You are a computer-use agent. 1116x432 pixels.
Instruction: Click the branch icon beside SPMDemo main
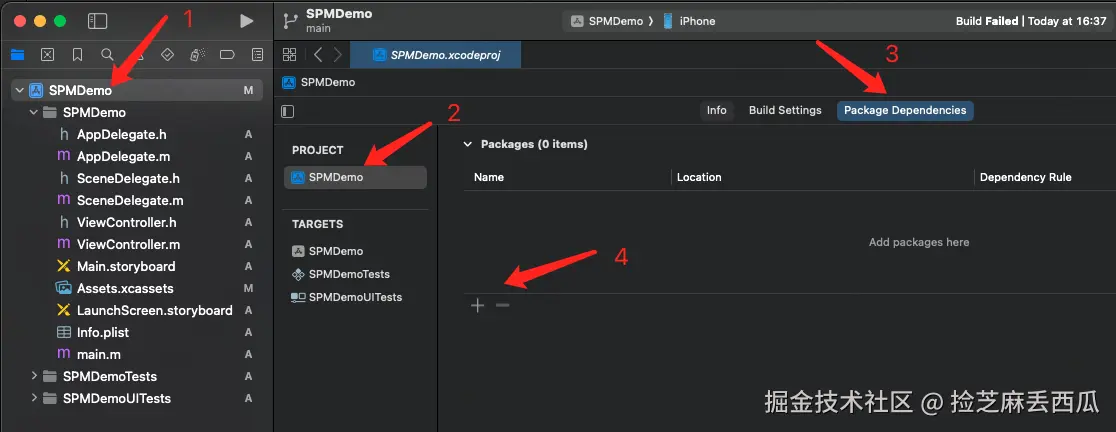pyautogui.click(x=290, y=21)
